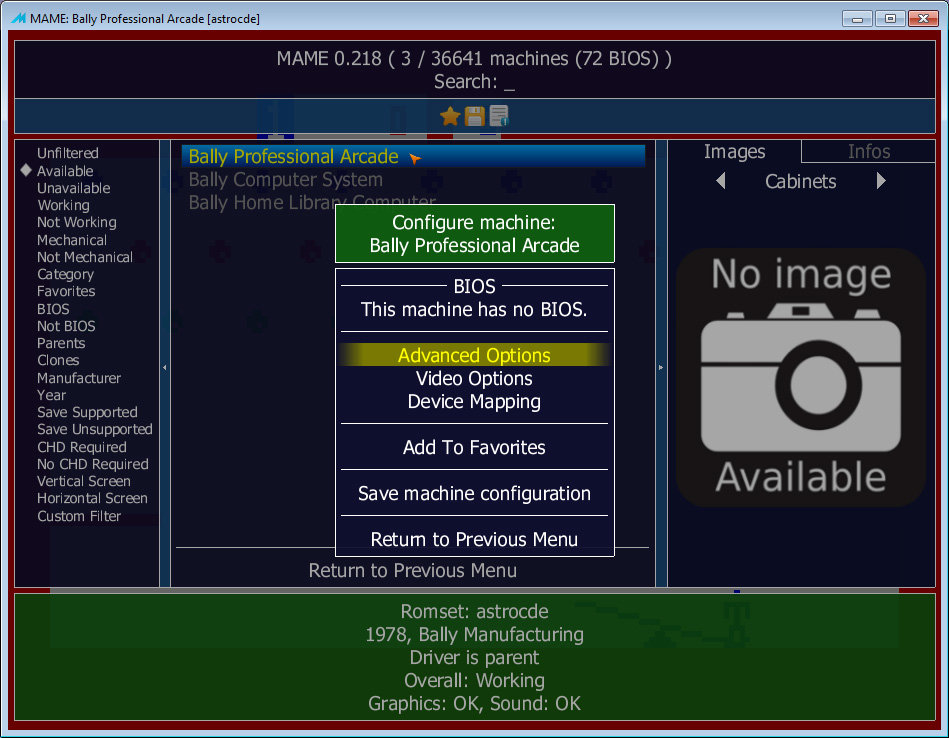Image resolution: width=949 pixels, height=738 pixels.
Task: Click Return to Previous Menu in the dialog
Action: (x=474, y=539)
